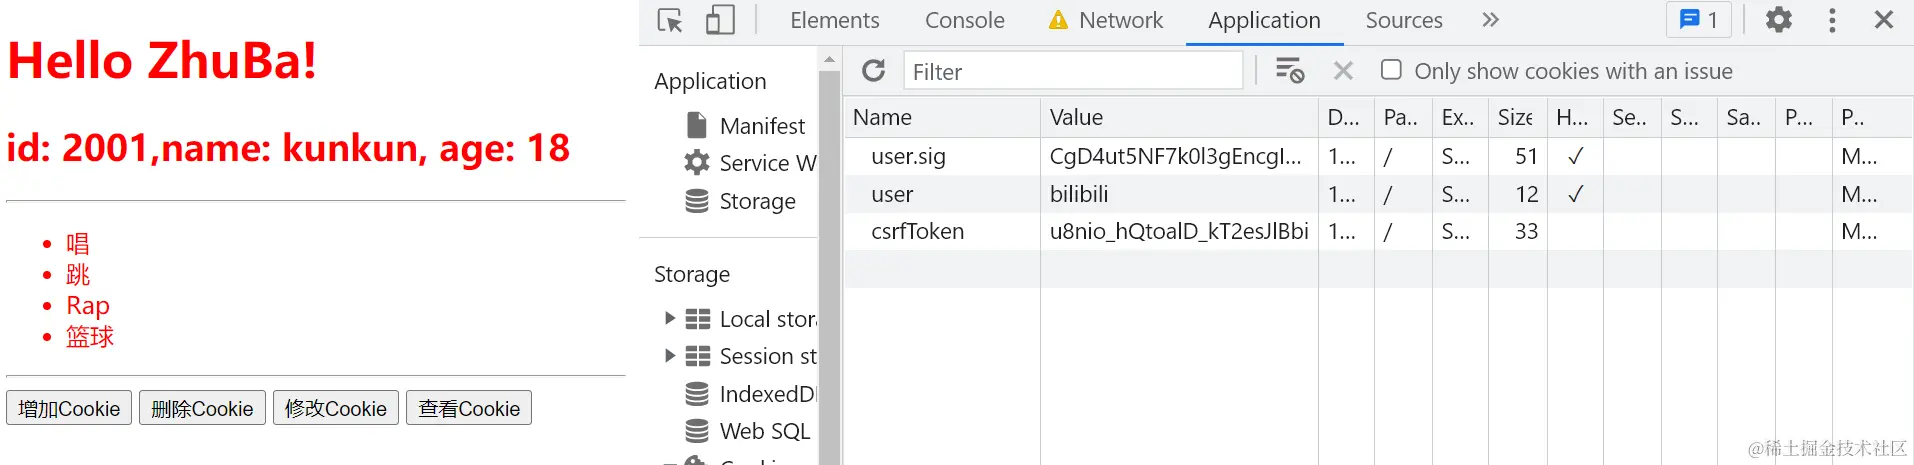Screen dimensions: 1914x465
Task: Enable only show cookies with an issue
Action: coord(1391,70)
